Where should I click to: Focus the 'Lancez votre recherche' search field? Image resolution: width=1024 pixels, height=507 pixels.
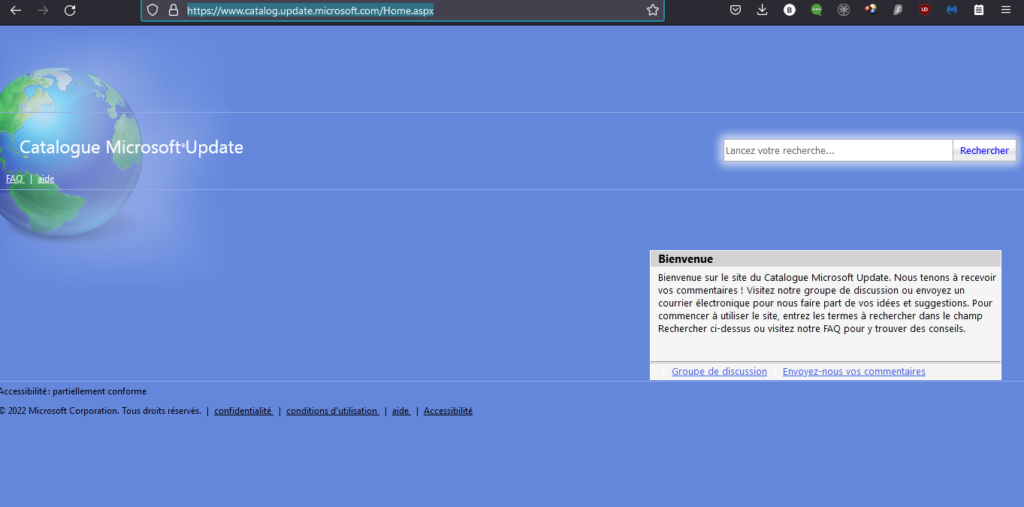(838, 150)
